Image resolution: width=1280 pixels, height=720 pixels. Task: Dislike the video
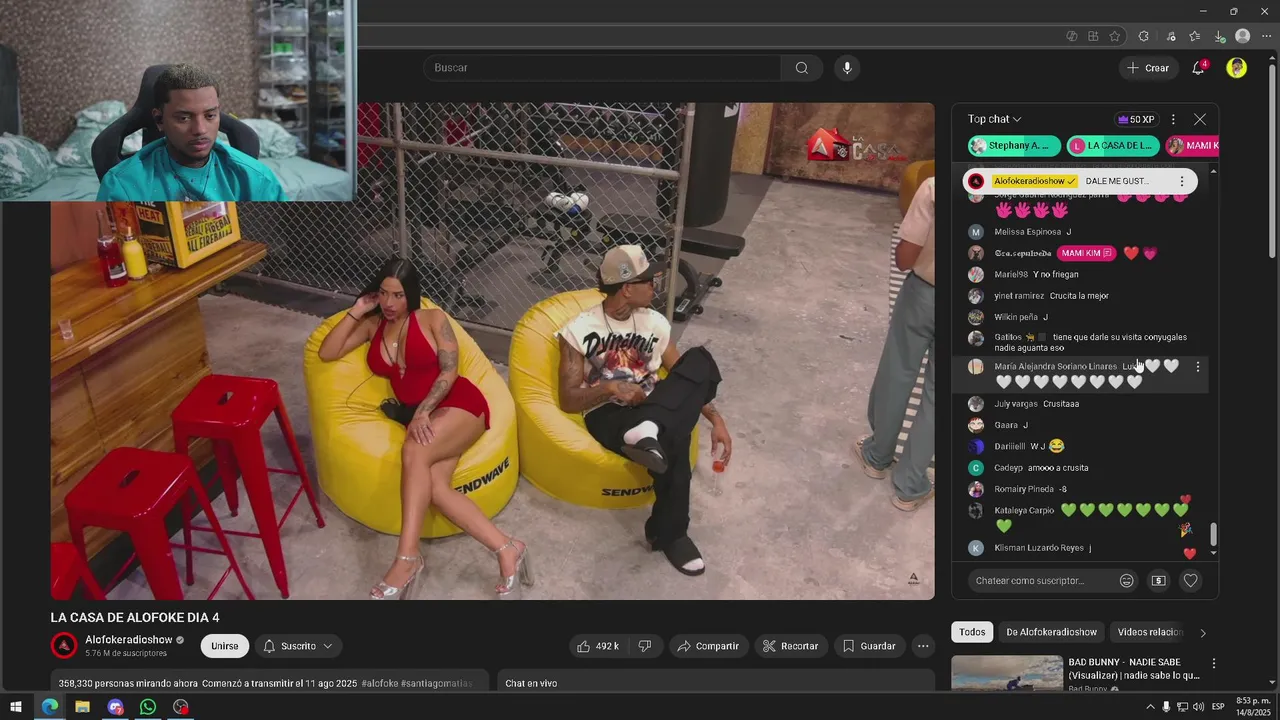coord(645,646)
